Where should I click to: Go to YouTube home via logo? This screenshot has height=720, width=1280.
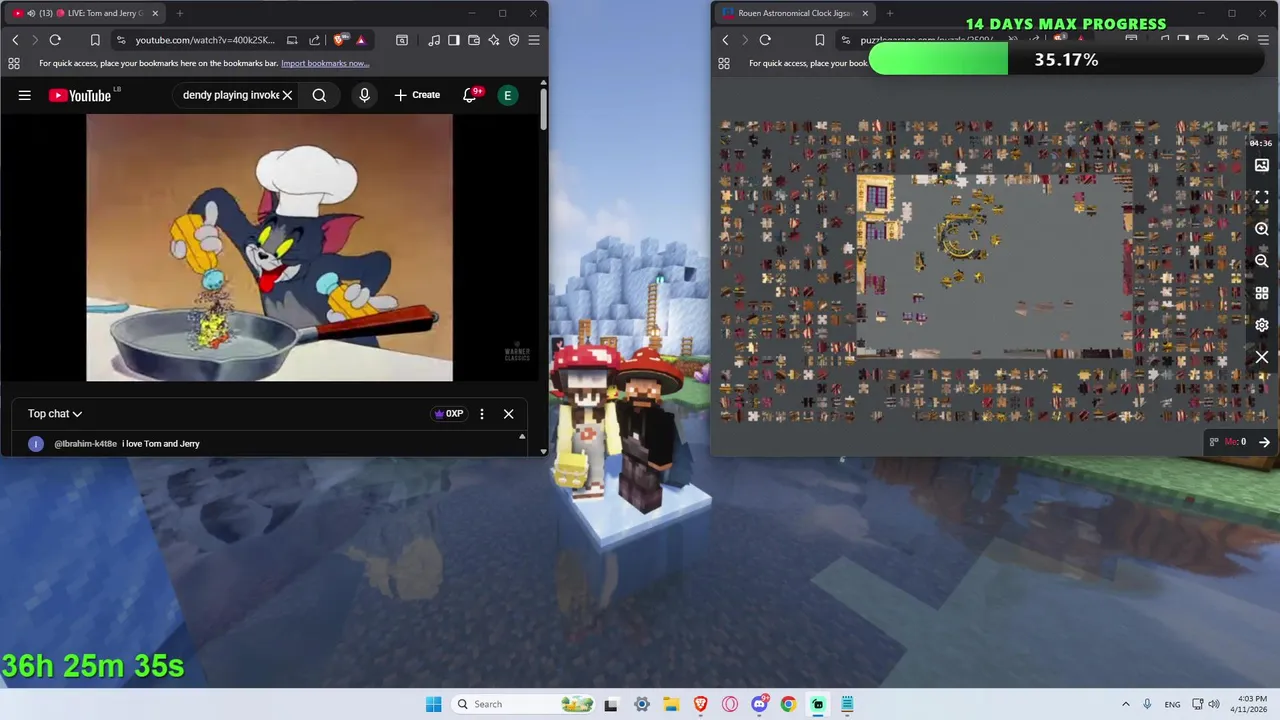point(80,95)
